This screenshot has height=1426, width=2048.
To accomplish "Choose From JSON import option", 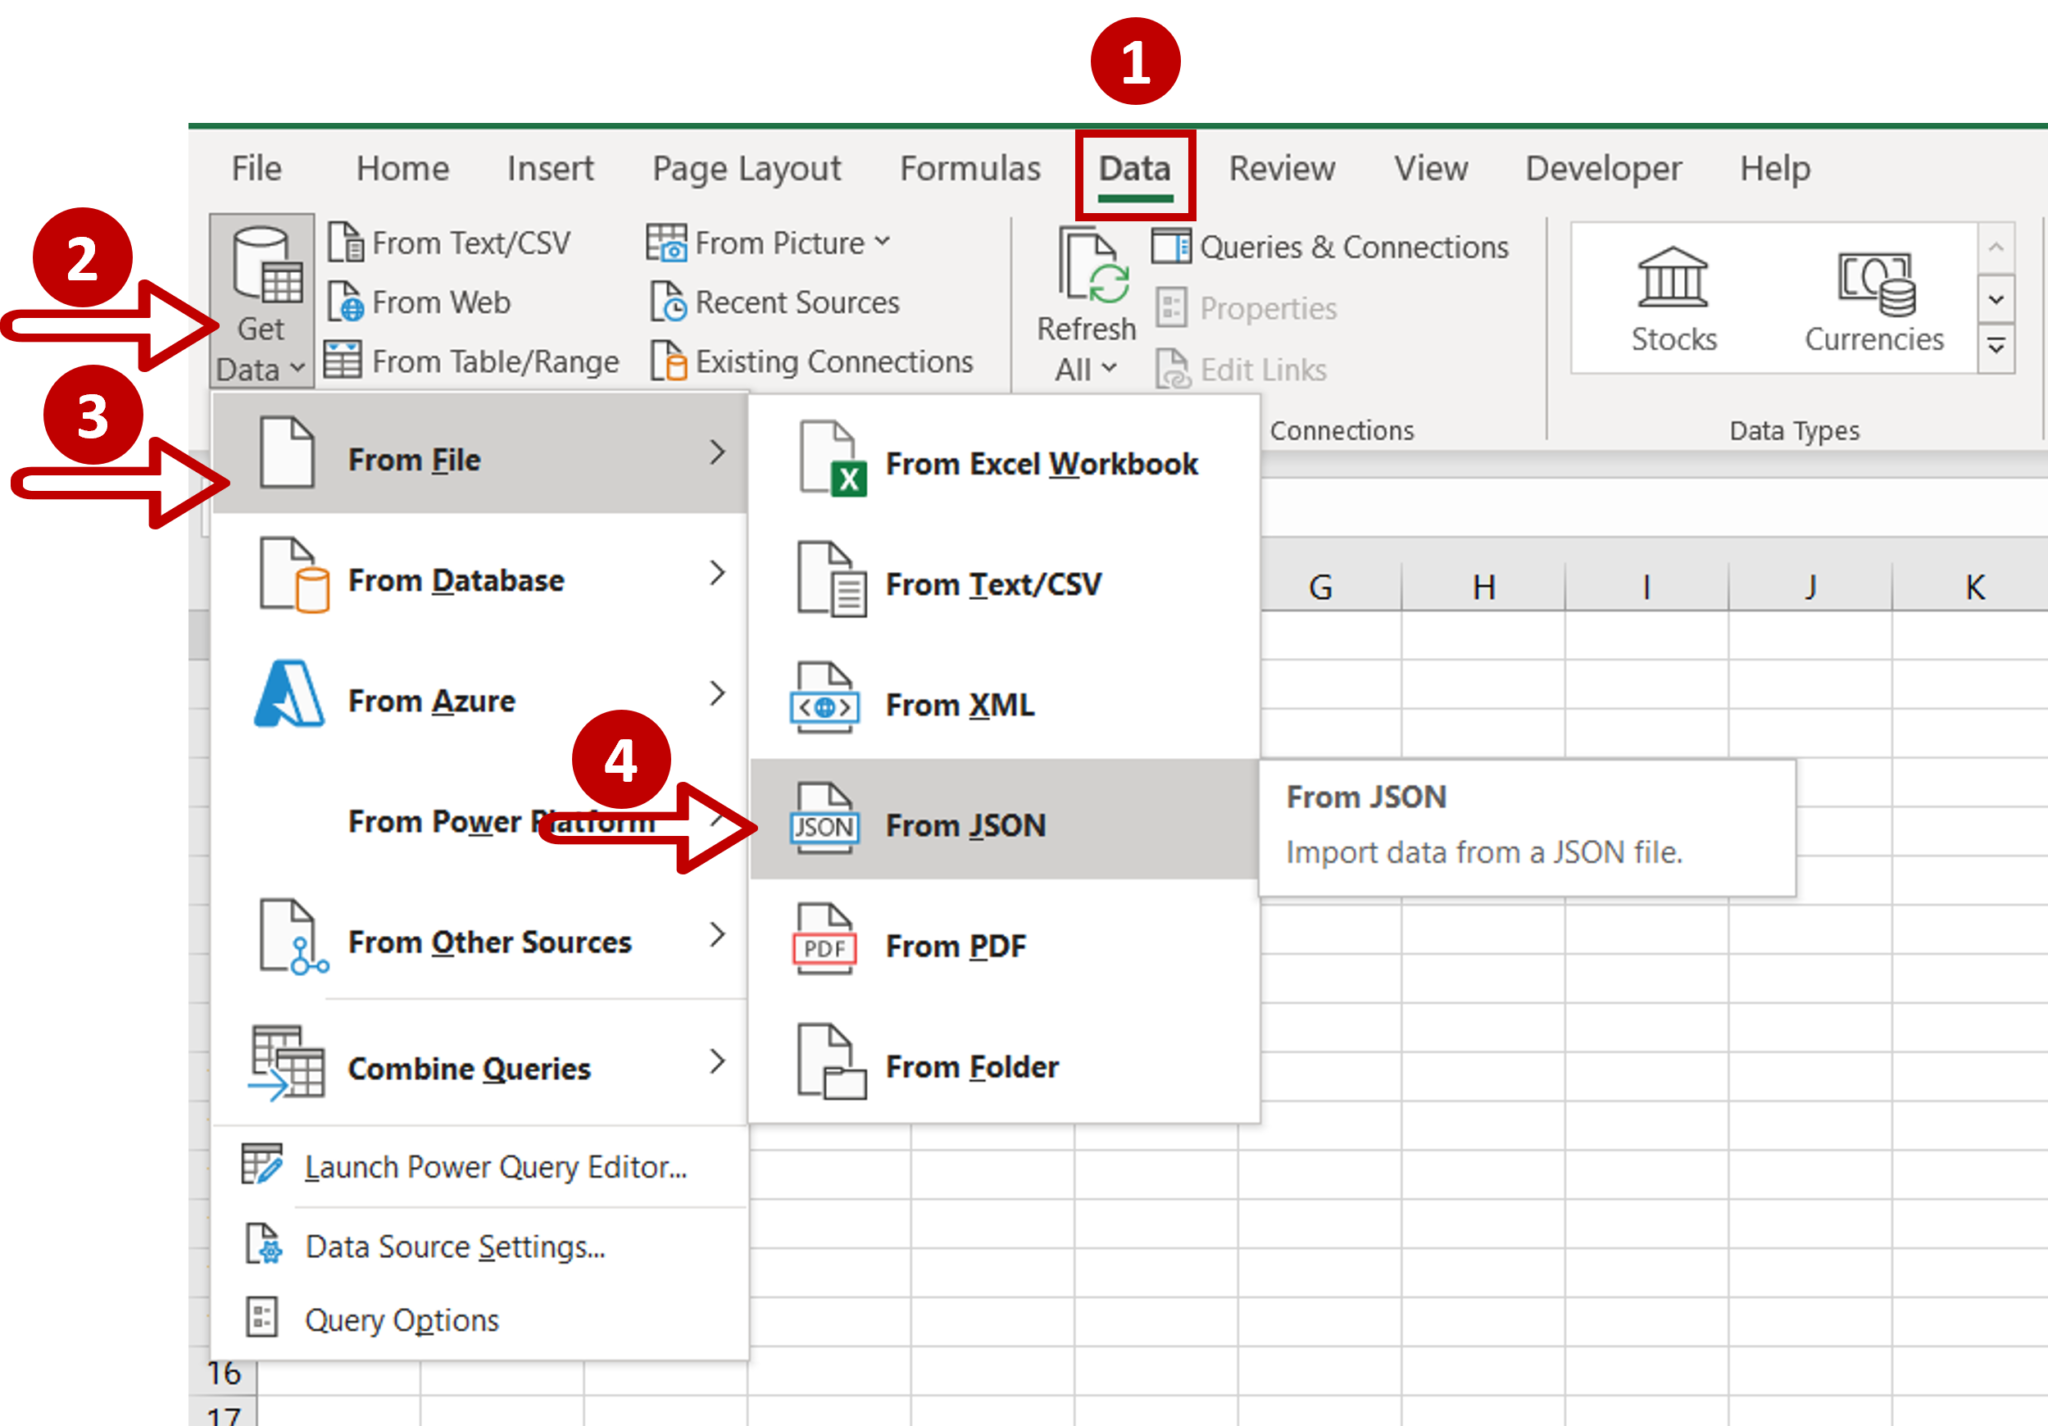I will 966,825.
